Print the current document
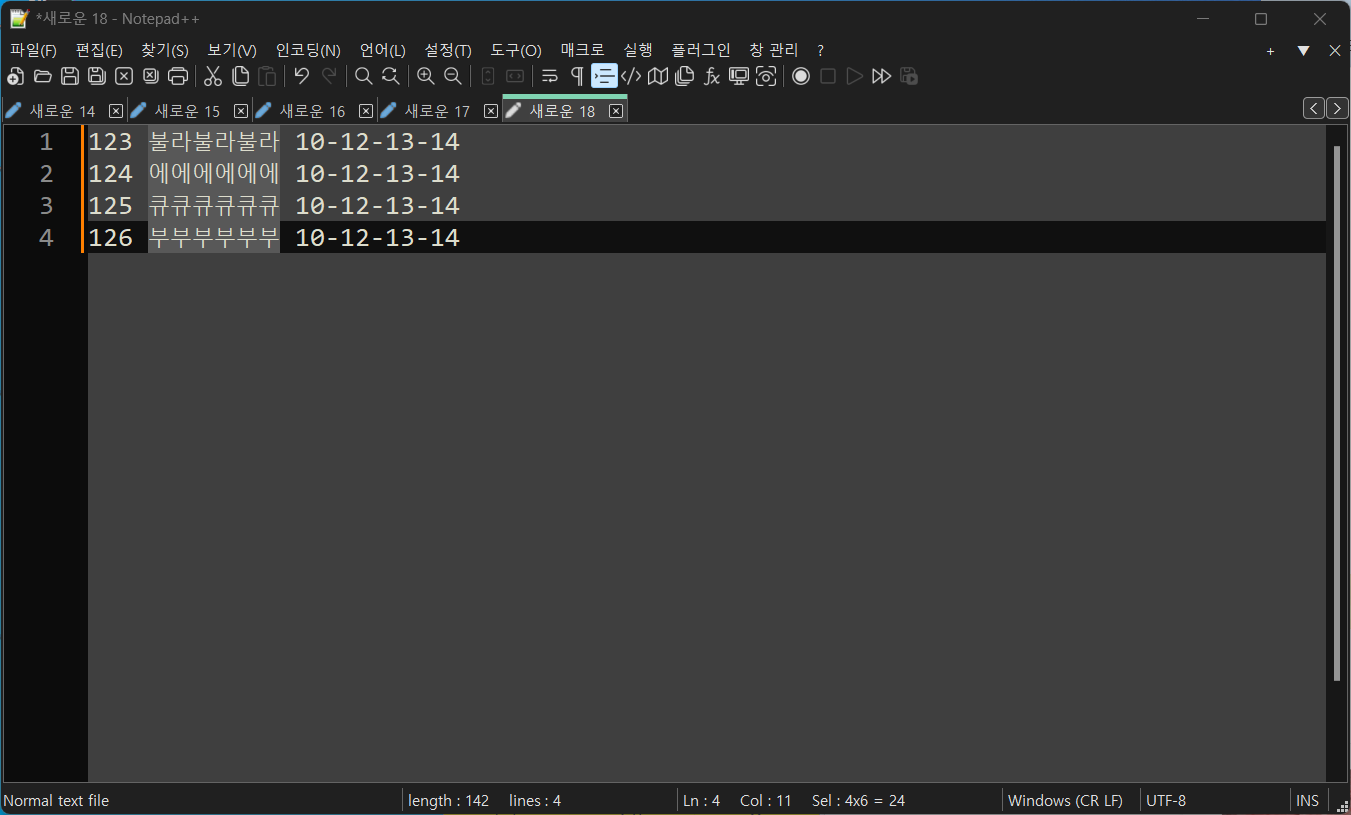The image size is (1351, 815). tap(177, 76)
